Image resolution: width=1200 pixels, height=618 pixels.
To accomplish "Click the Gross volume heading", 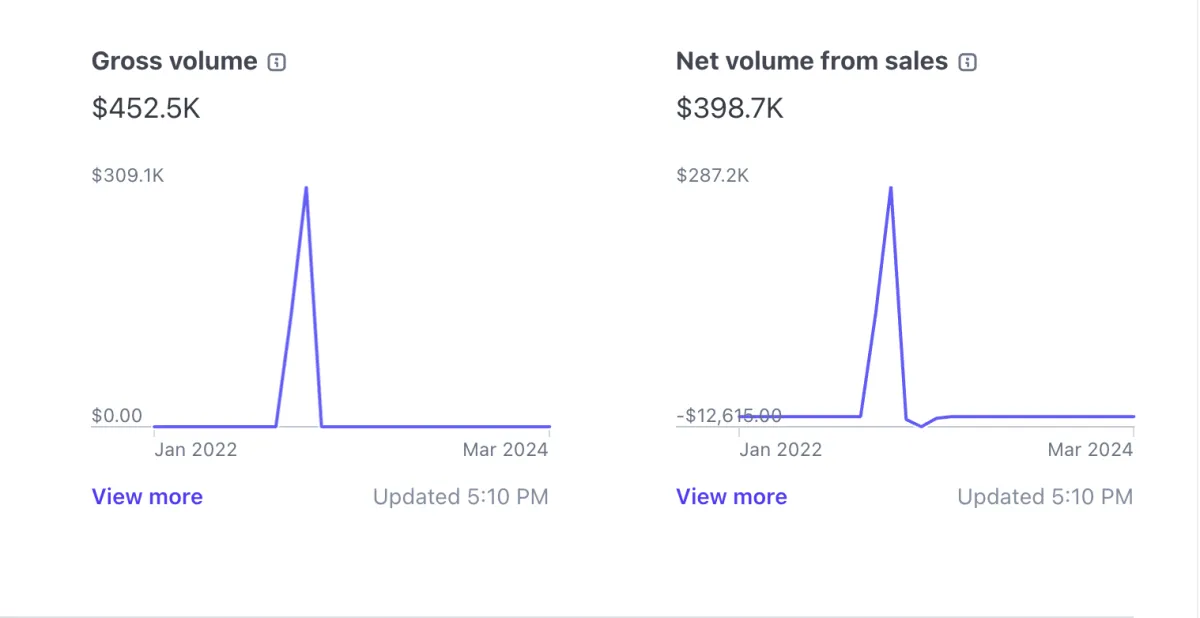I will (x=174, y=61).
